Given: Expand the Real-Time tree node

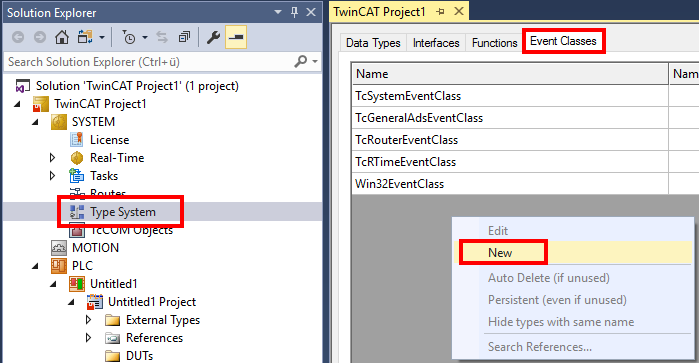Looking at the screenshot, I should tap(52, 158).
